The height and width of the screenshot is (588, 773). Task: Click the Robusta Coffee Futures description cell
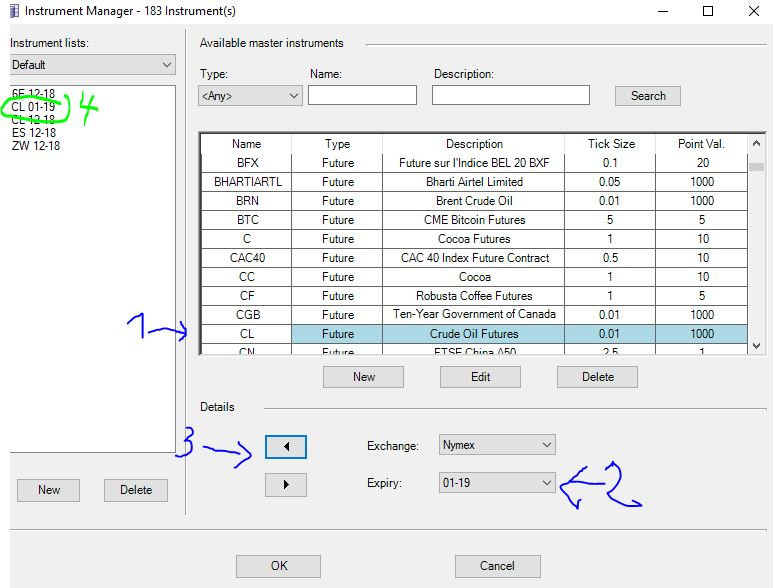click(474, 296)
